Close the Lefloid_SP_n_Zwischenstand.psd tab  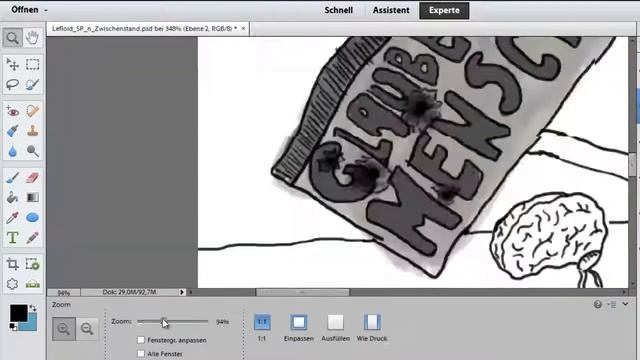coord(243,29)
